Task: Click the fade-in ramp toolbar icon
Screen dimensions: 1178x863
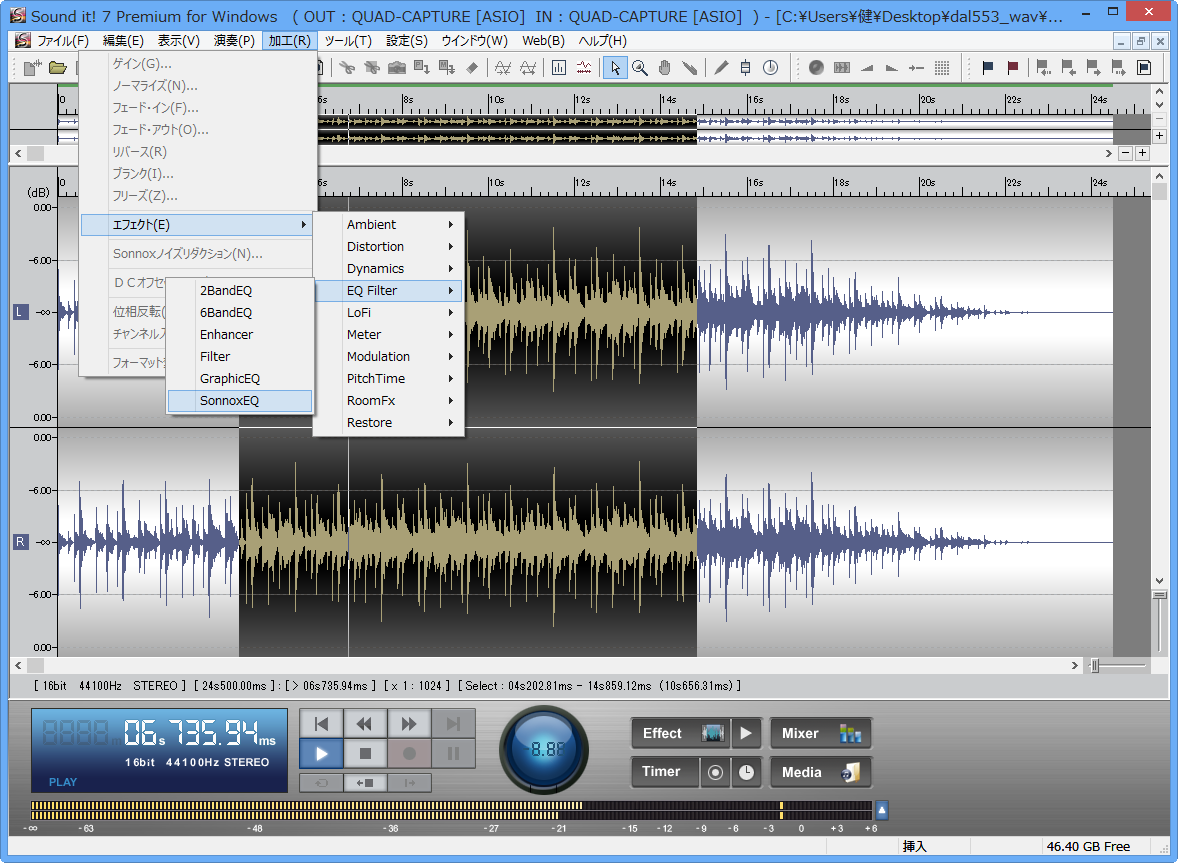Action: point(867,68)
